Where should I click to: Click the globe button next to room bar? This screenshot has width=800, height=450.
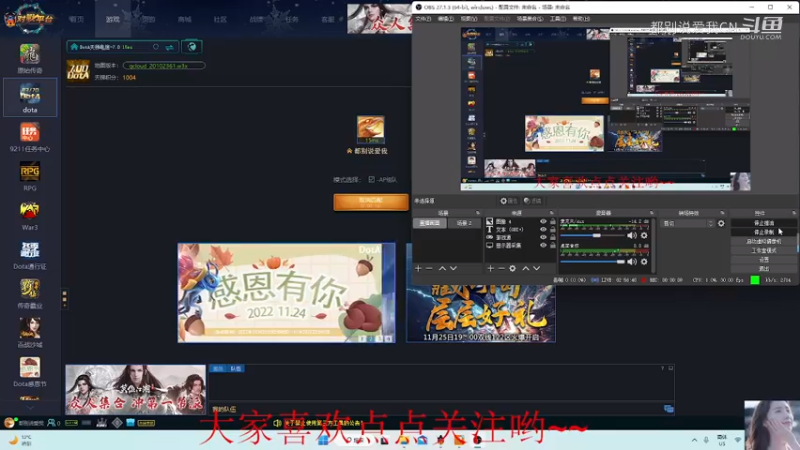coord(192,47)
